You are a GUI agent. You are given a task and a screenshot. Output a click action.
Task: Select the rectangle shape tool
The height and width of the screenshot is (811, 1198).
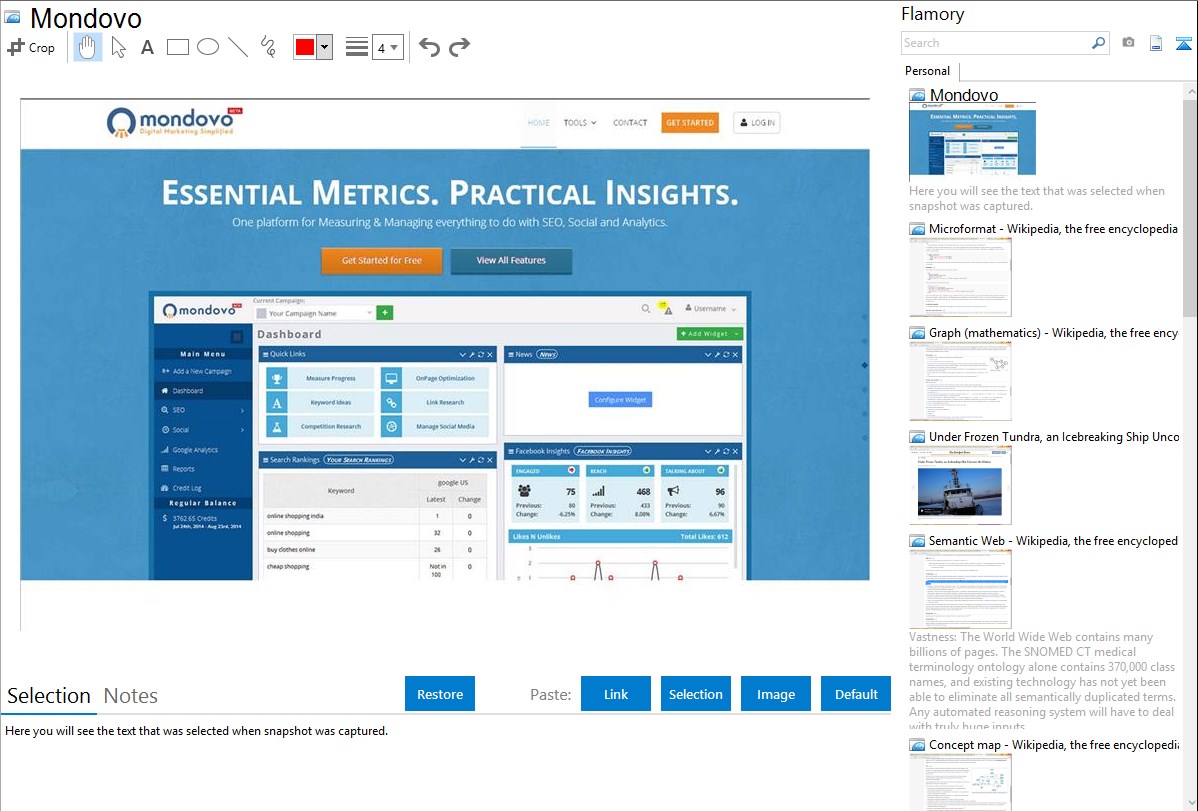click(x=177, y=47)
